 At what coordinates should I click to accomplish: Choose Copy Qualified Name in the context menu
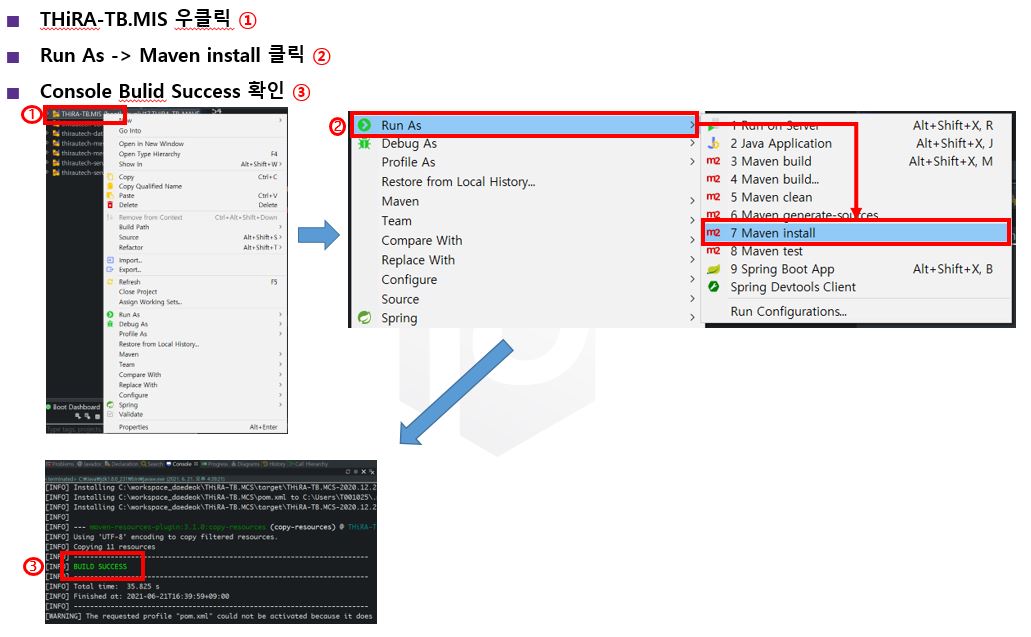[x=150, y=186]
